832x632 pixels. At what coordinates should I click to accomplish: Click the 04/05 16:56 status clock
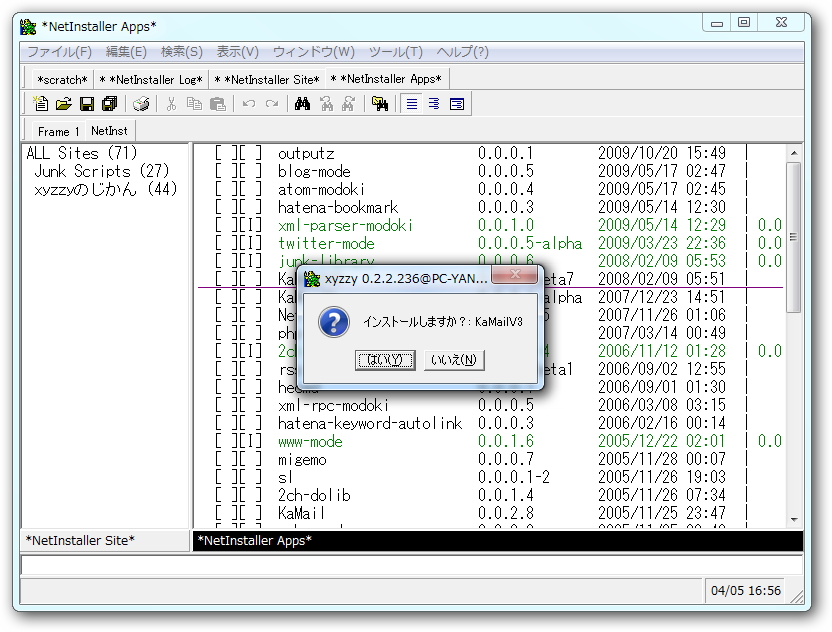[x=746, y=591]
